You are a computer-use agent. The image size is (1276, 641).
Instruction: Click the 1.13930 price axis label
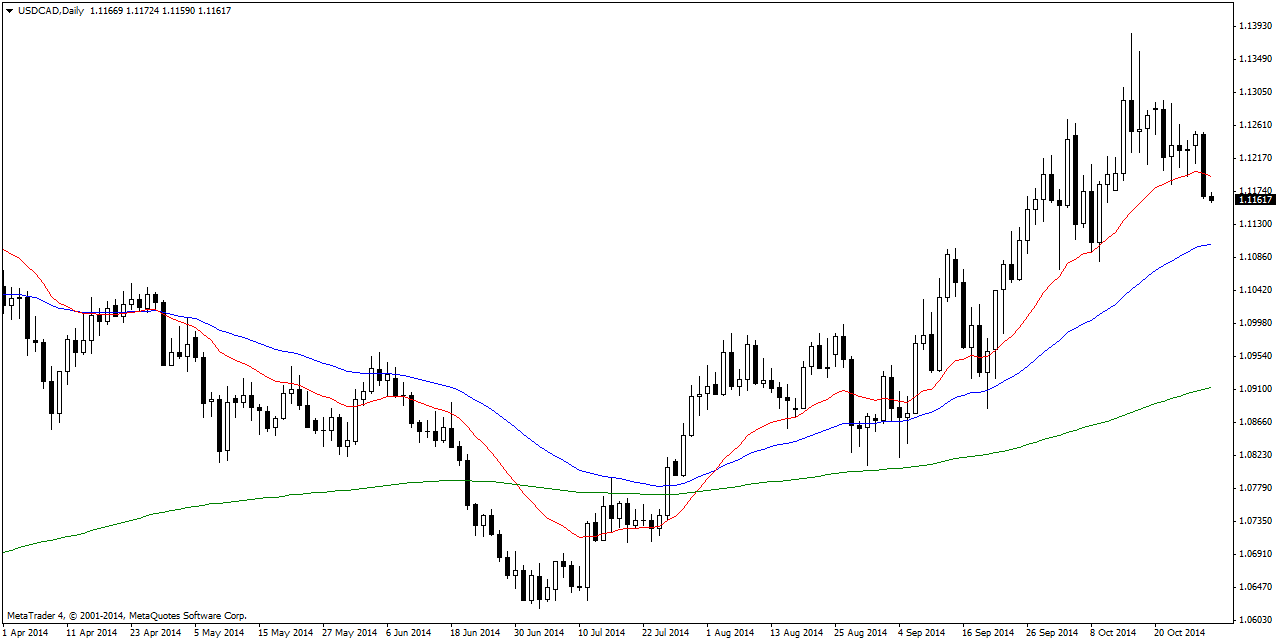click(x=1255, y=25)
